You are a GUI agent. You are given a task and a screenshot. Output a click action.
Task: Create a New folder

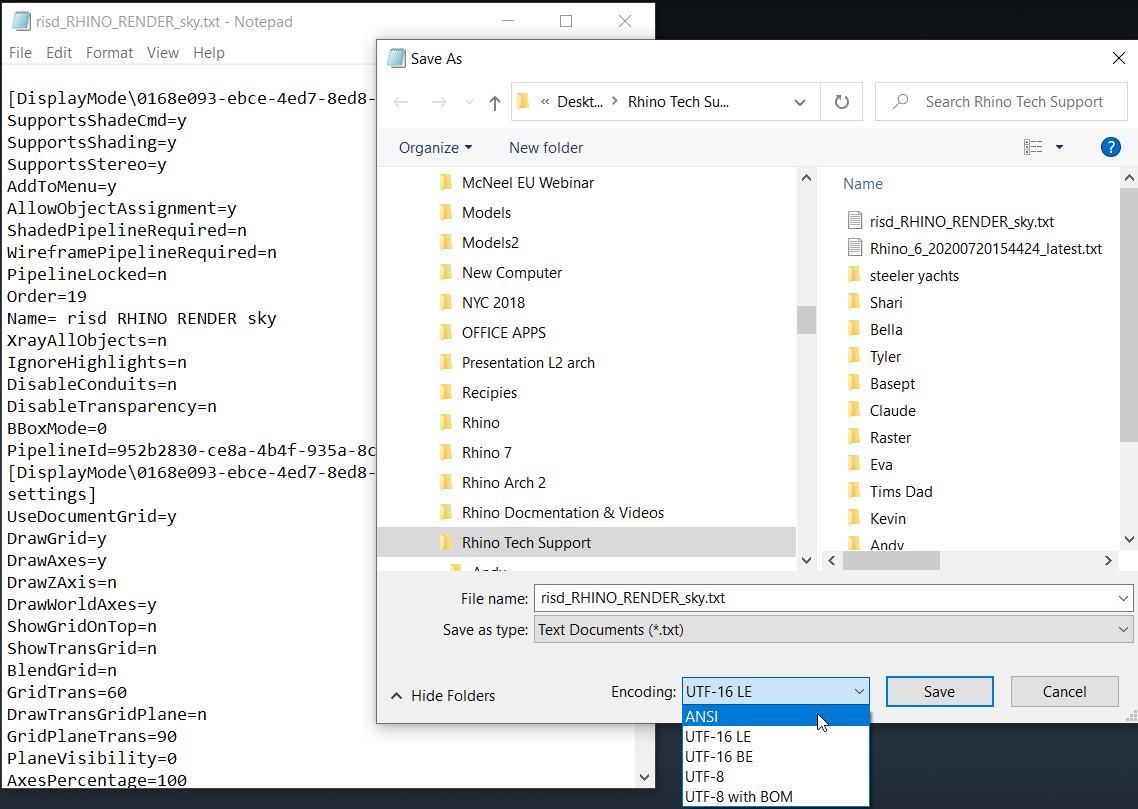tap(546, 147)
